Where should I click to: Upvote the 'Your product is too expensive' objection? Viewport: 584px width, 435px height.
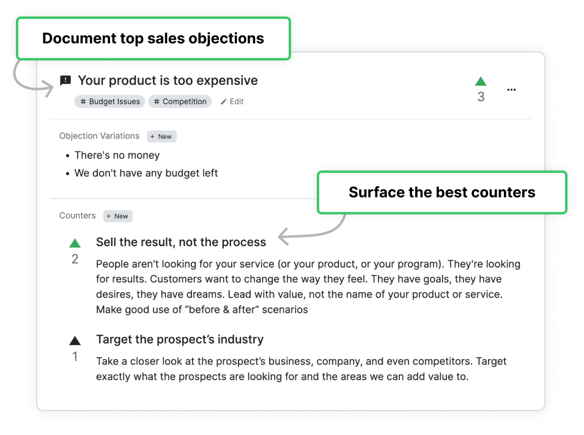point(480,81)
